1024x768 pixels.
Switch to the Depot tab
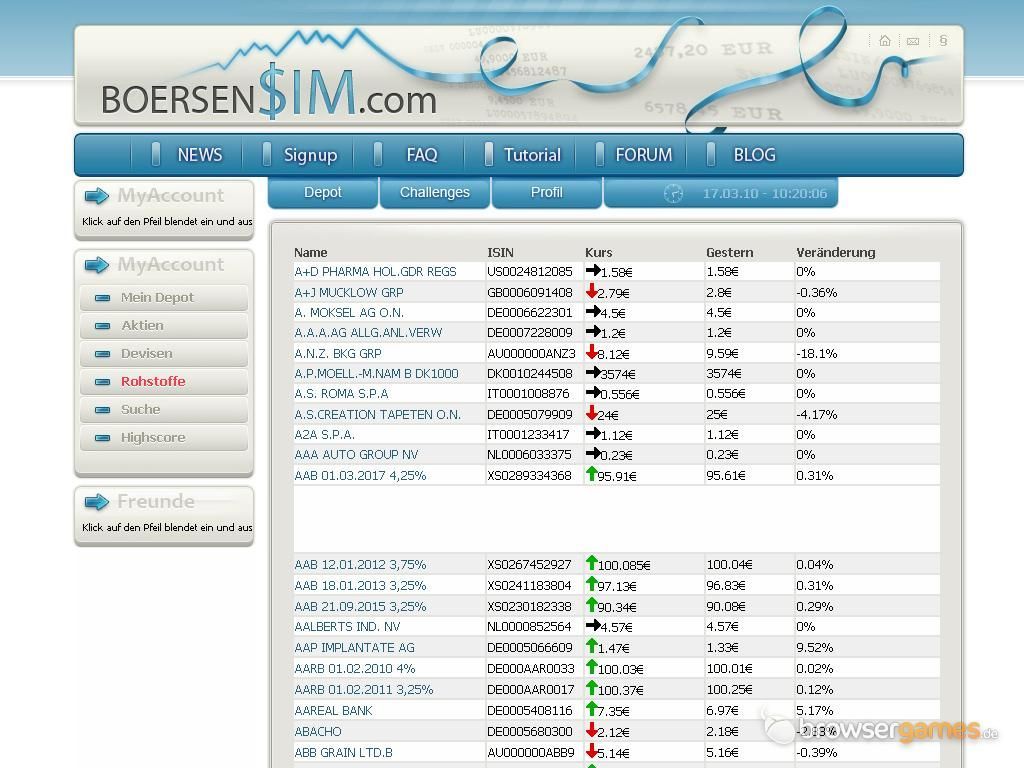[x=323, y=193]
